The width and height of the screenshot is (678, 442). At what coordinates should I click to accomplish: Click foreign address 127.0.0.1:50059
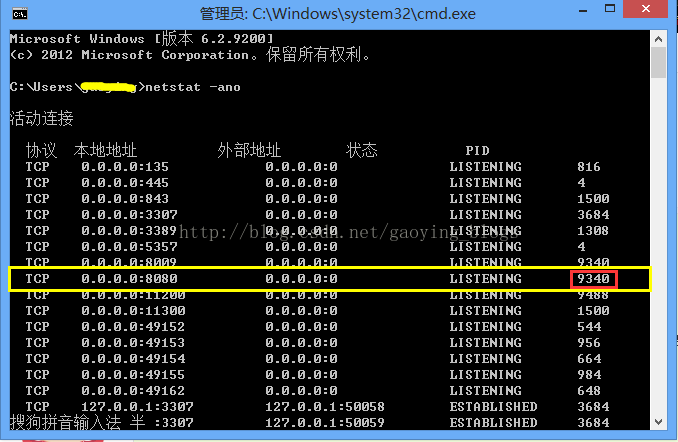pos(325,423)
